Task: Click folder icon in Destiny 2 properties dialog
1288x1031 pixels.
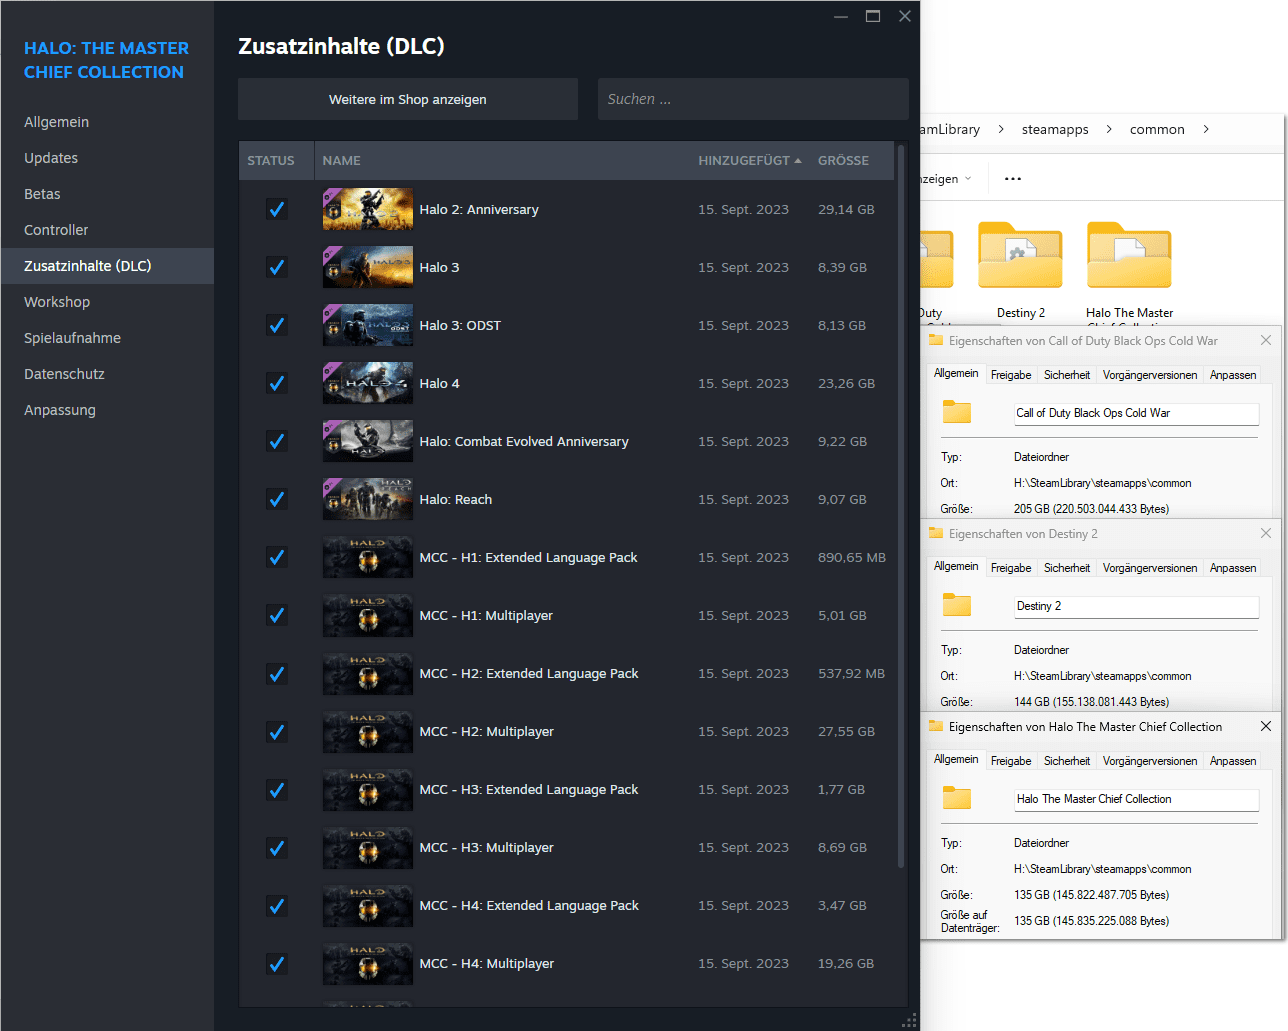Action: coord(957,604)
